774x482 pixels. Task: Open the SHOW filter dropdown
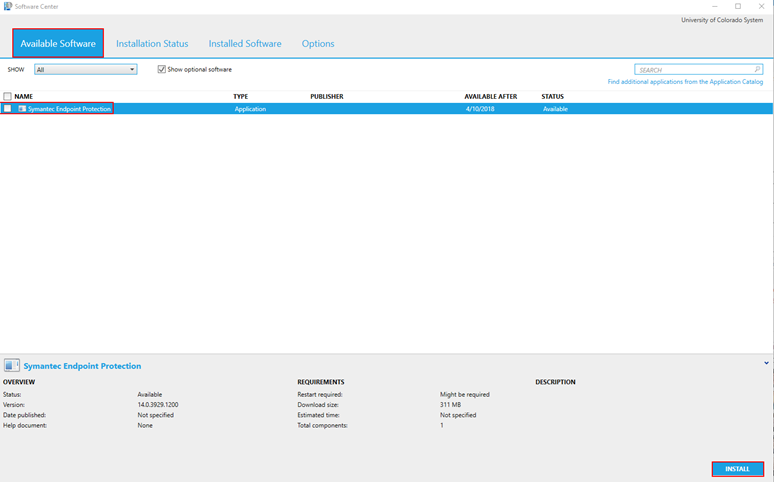point(85,70)
